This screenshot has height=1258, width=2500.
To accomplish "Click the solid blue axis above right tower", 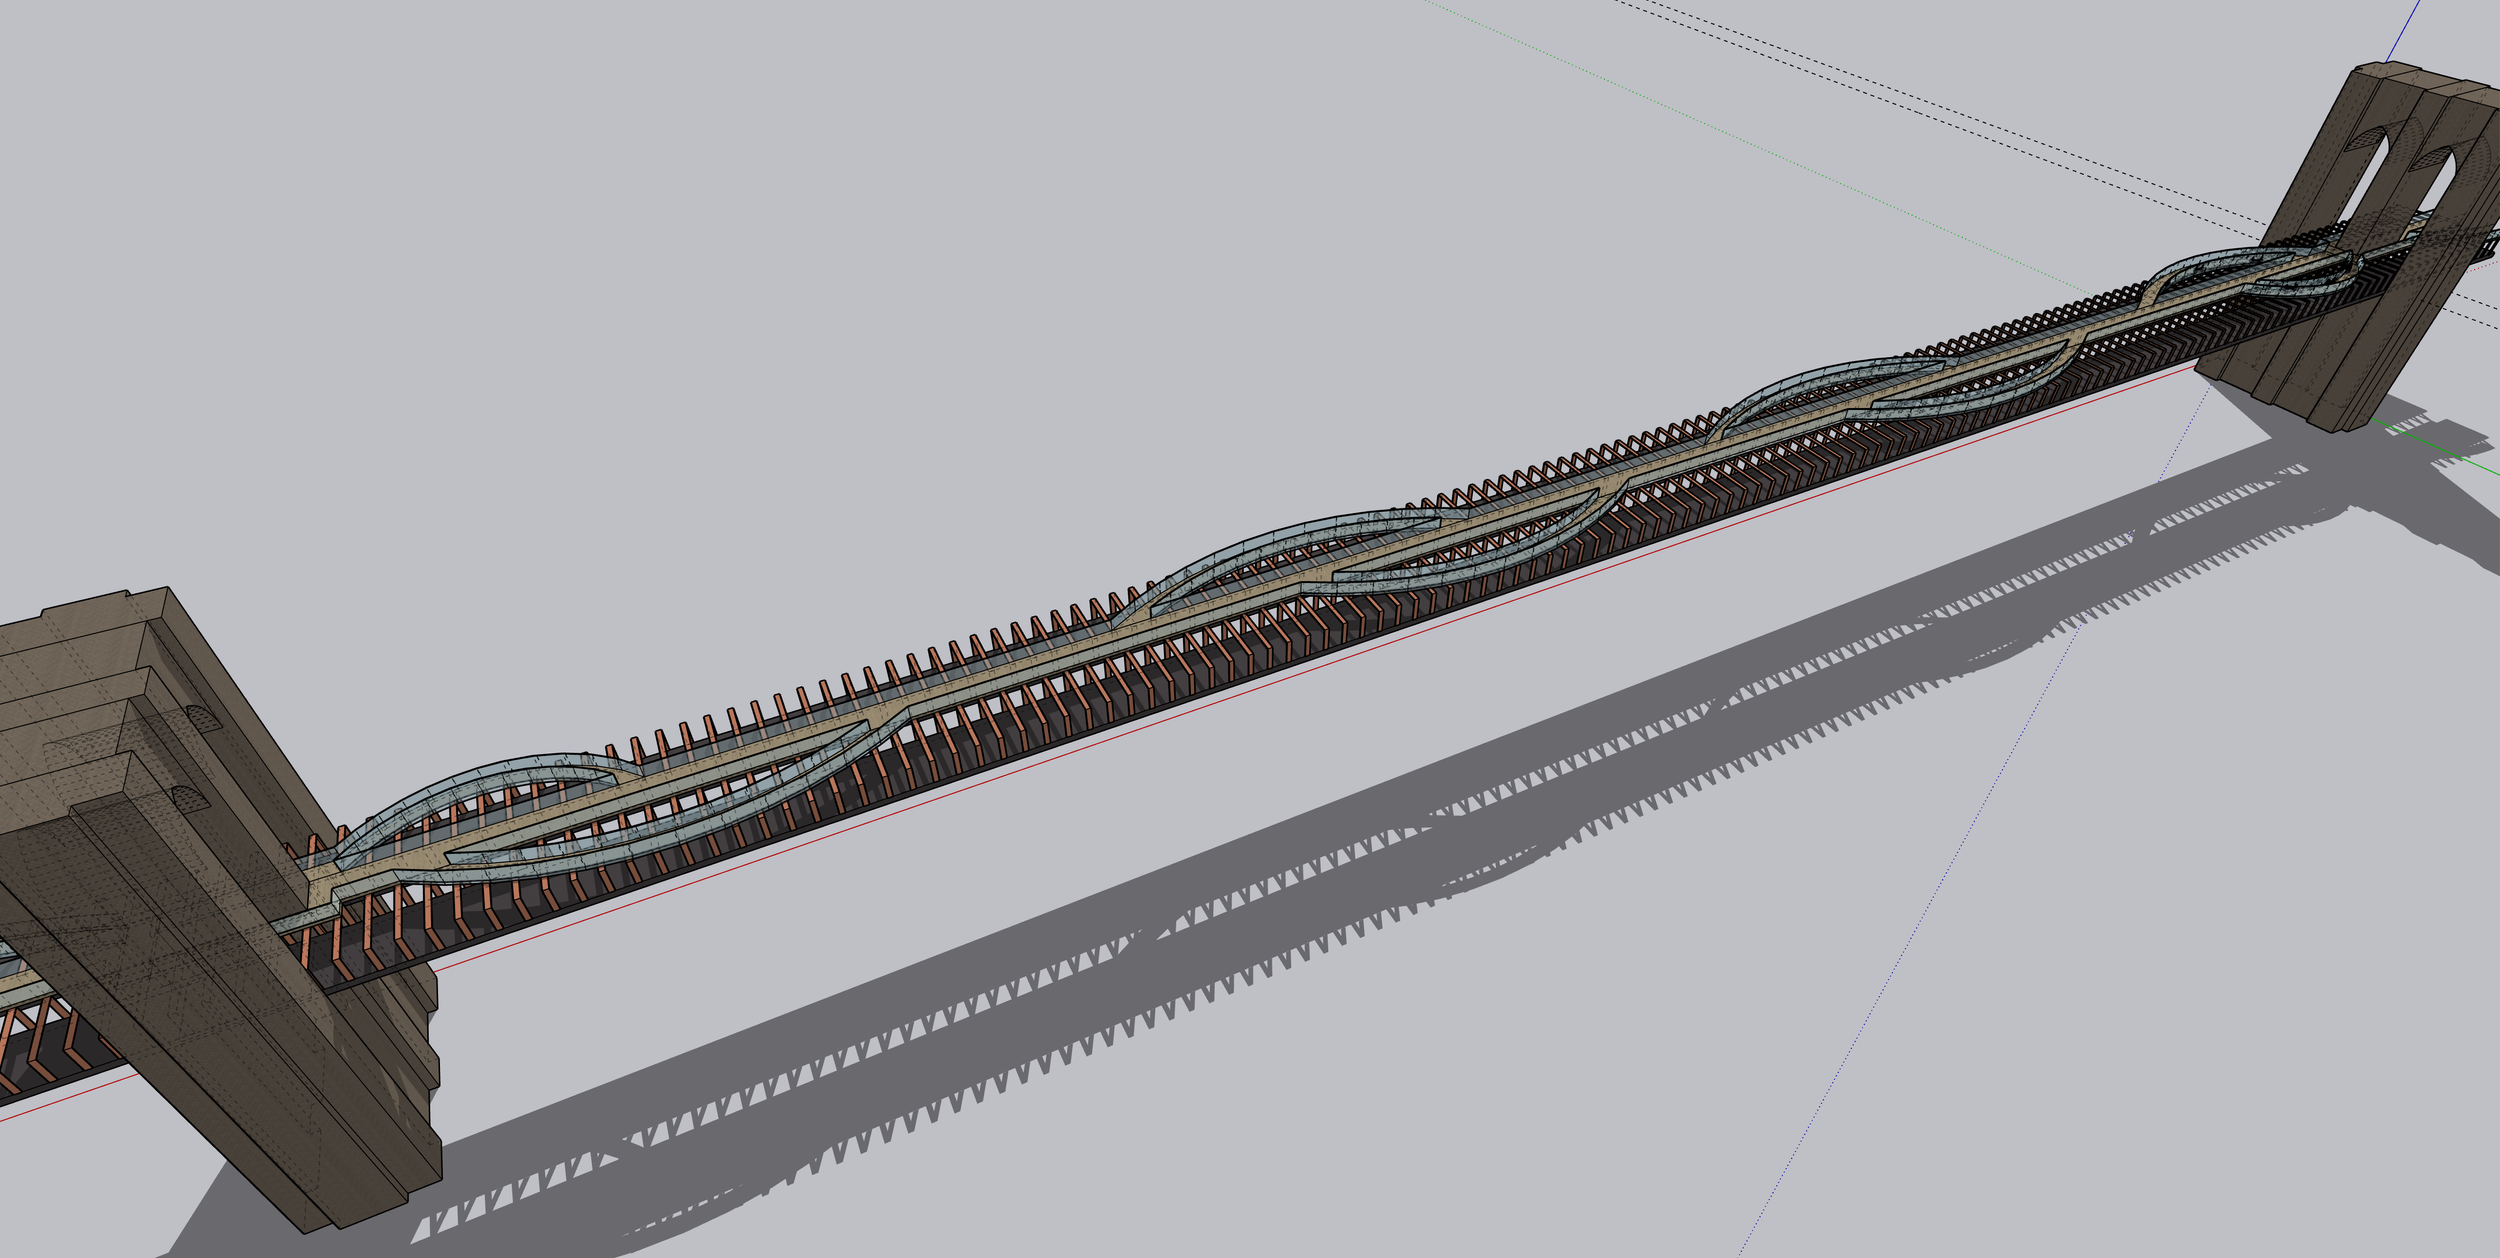I will coord(2404,30).
